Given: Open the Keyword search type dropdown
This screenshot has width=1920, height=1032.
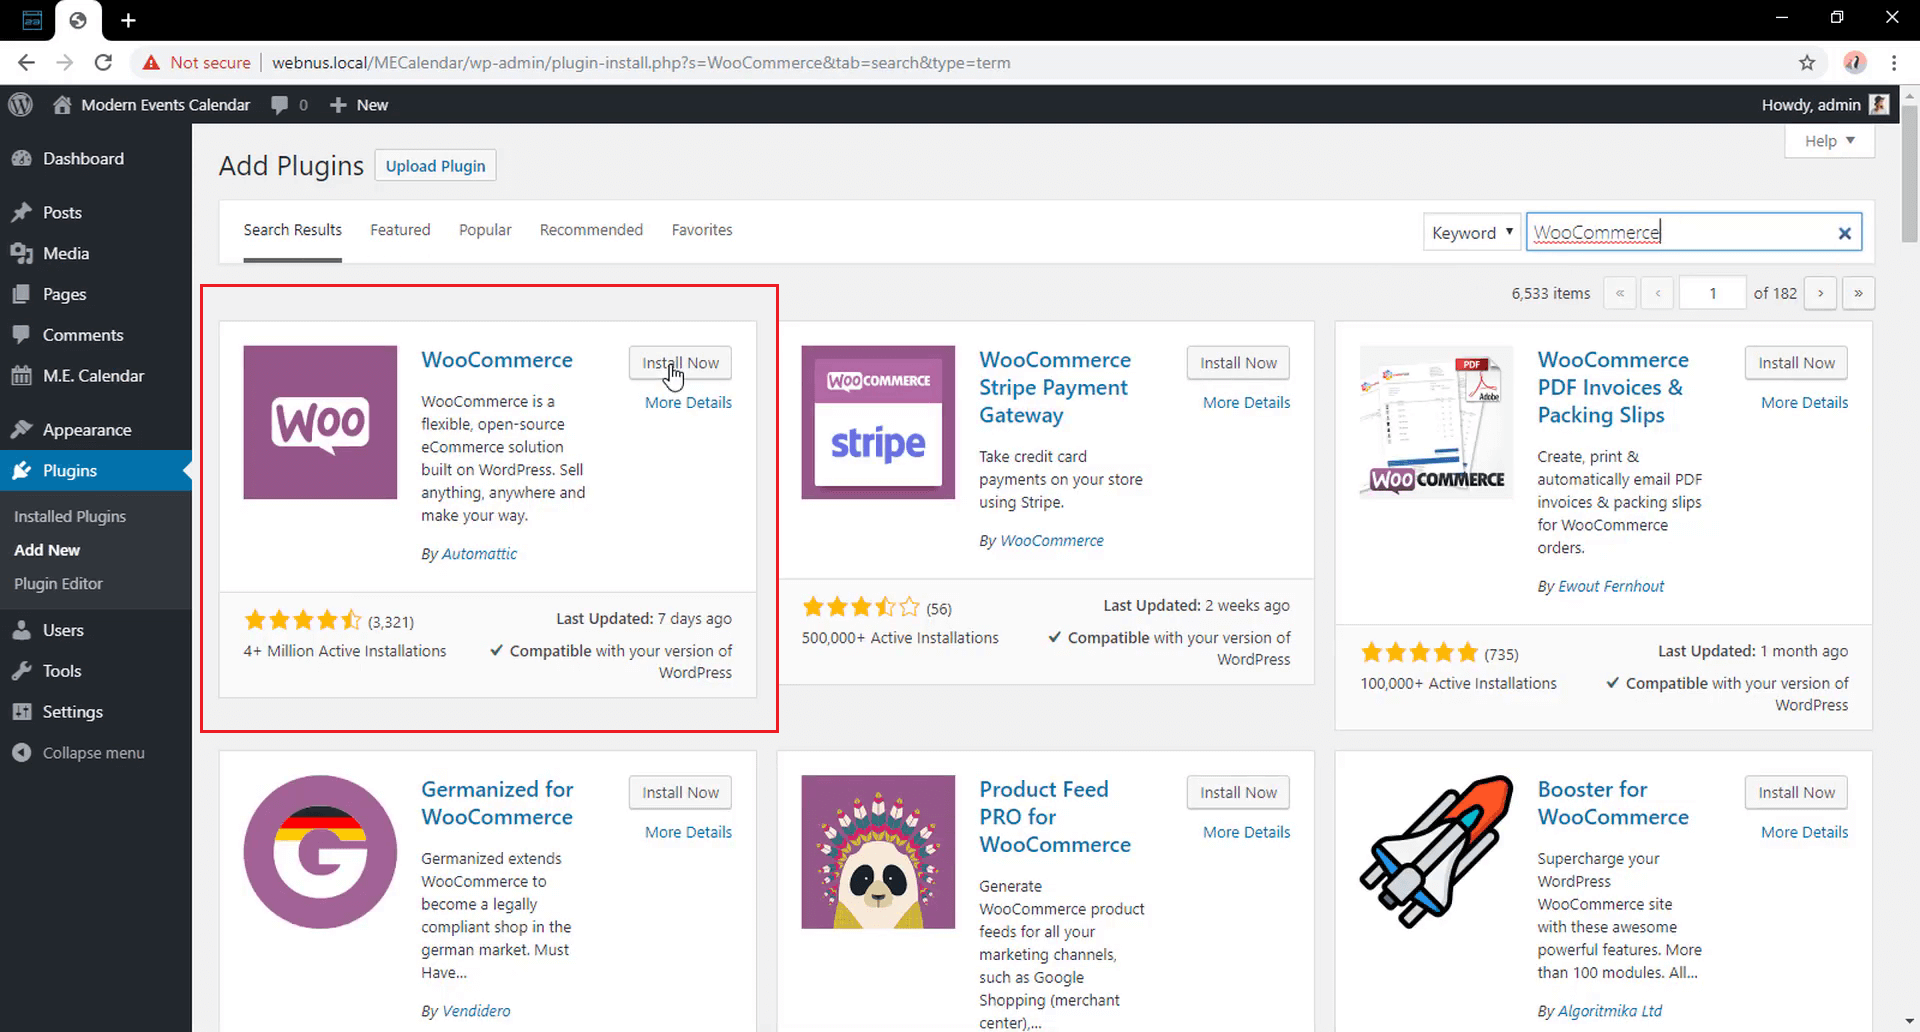Looking at the screenshot, I should 1472,233.
